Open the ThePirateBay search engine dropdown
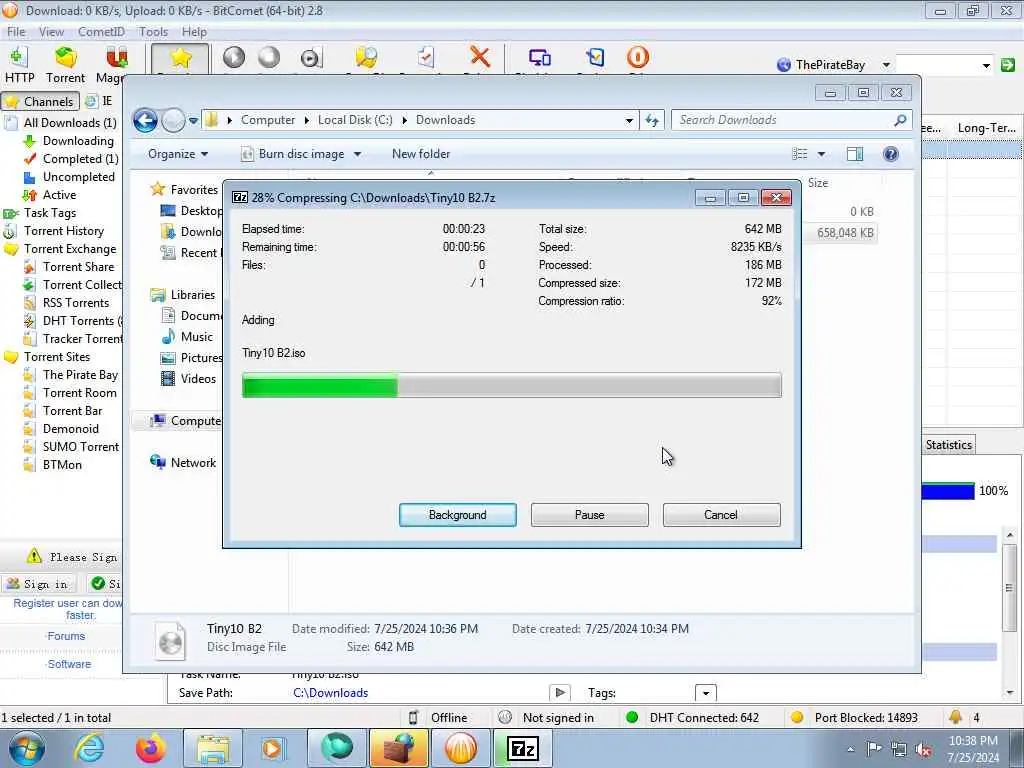This screenshot has width=1024, height=768. (x=886, y=65)
